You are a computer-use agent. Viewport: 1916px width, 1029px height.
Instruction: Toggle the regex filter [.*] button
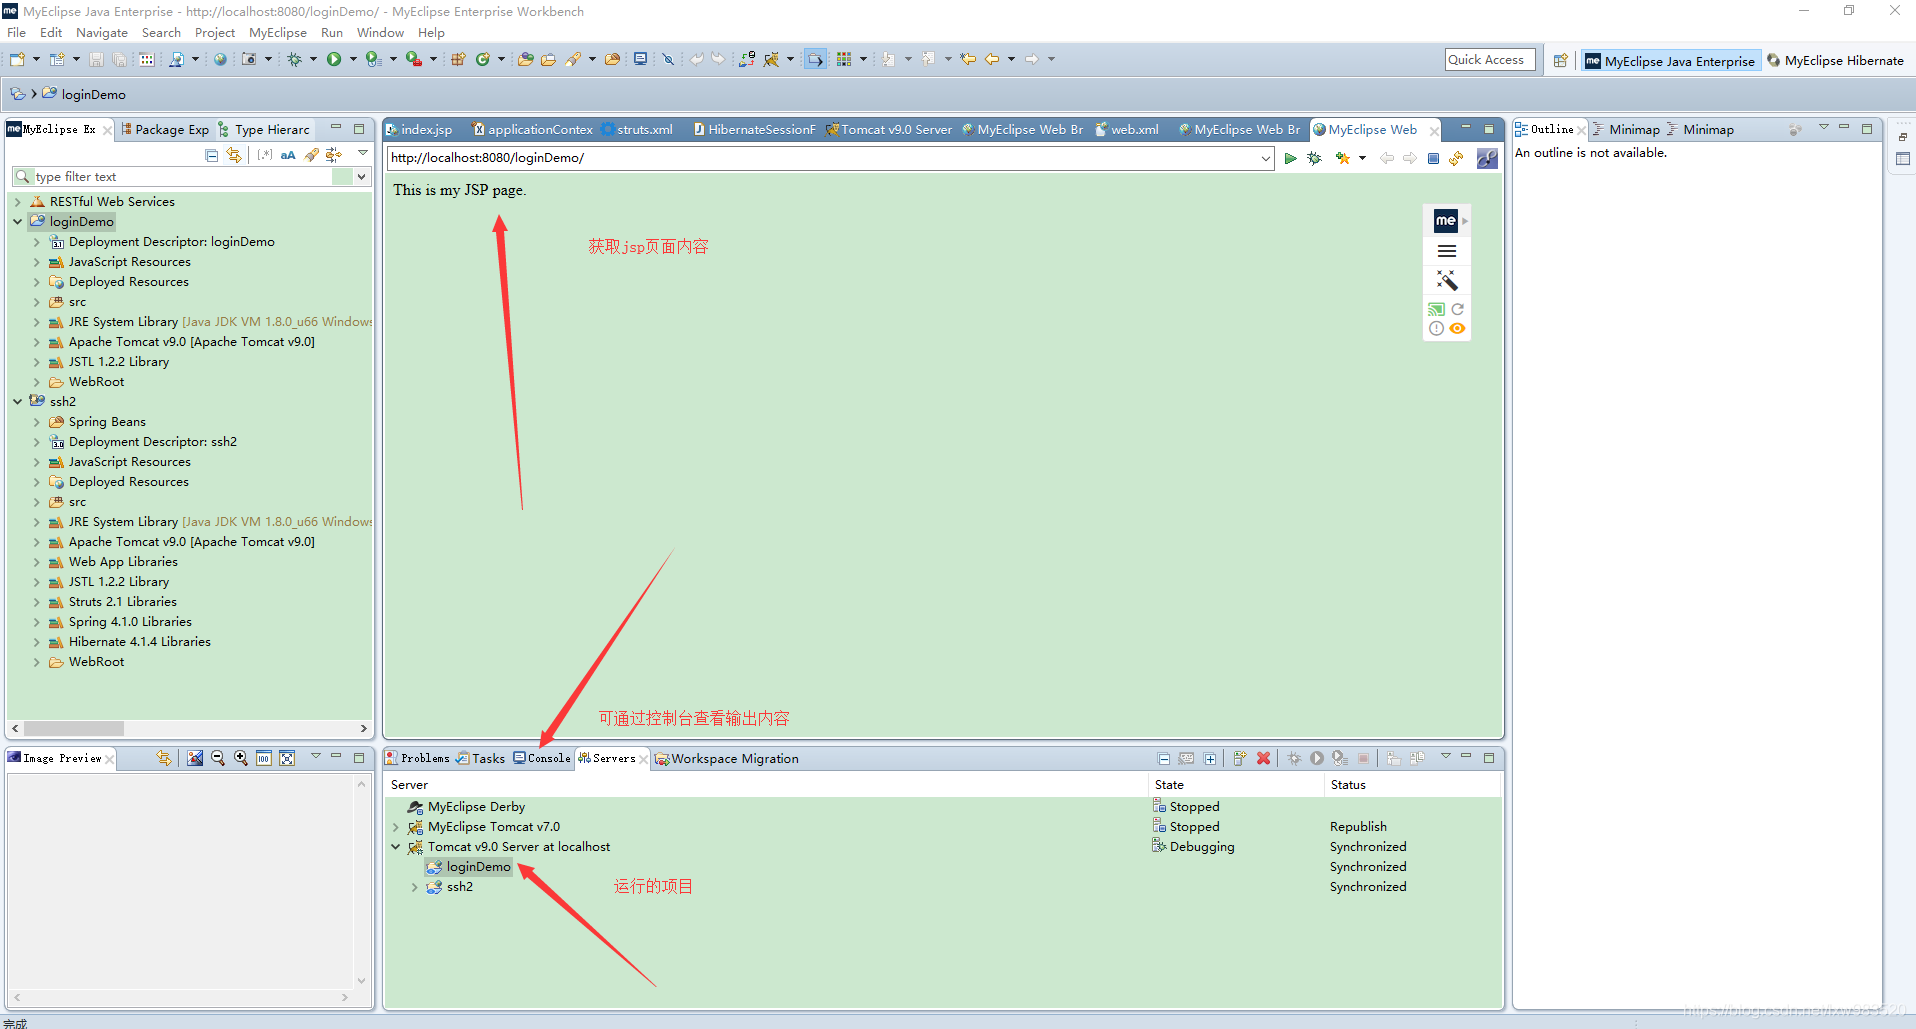pyautogui.click(x=264, y=155)
